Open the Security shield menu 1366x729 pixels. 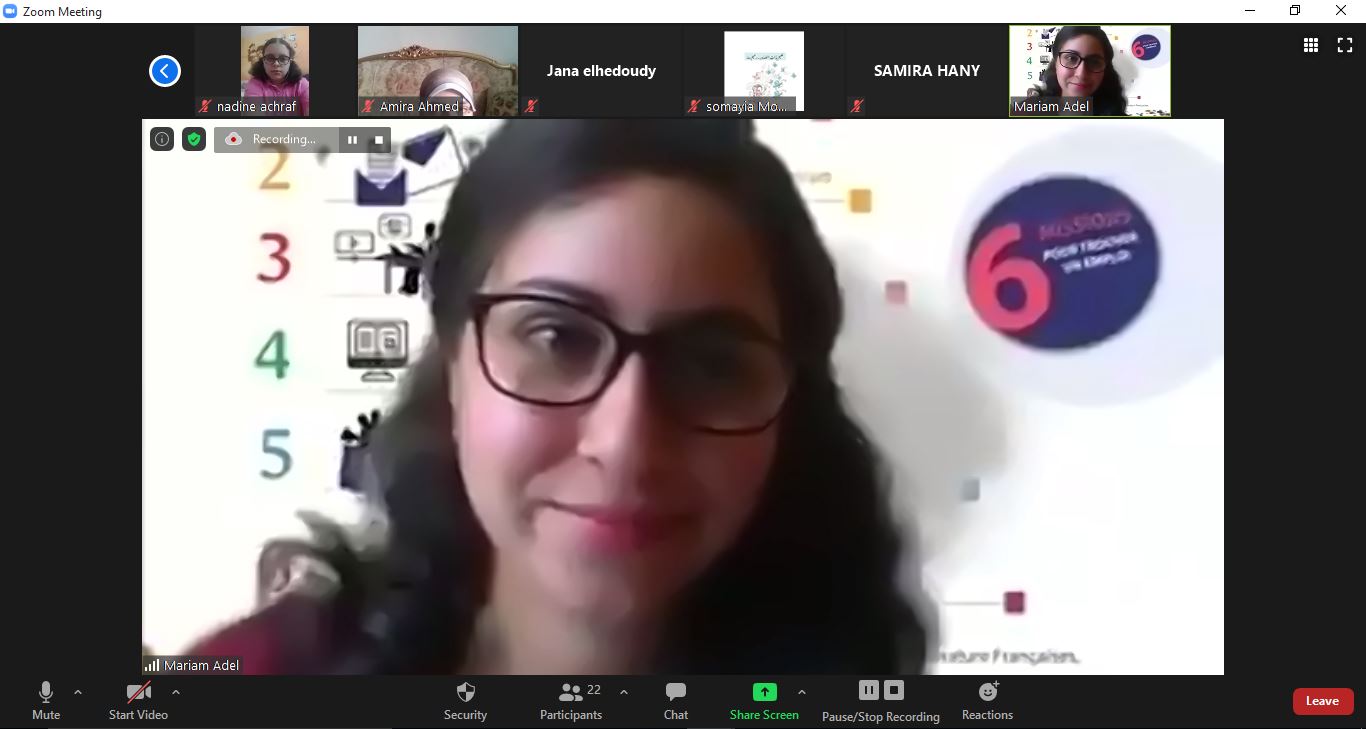coord(465,700)
